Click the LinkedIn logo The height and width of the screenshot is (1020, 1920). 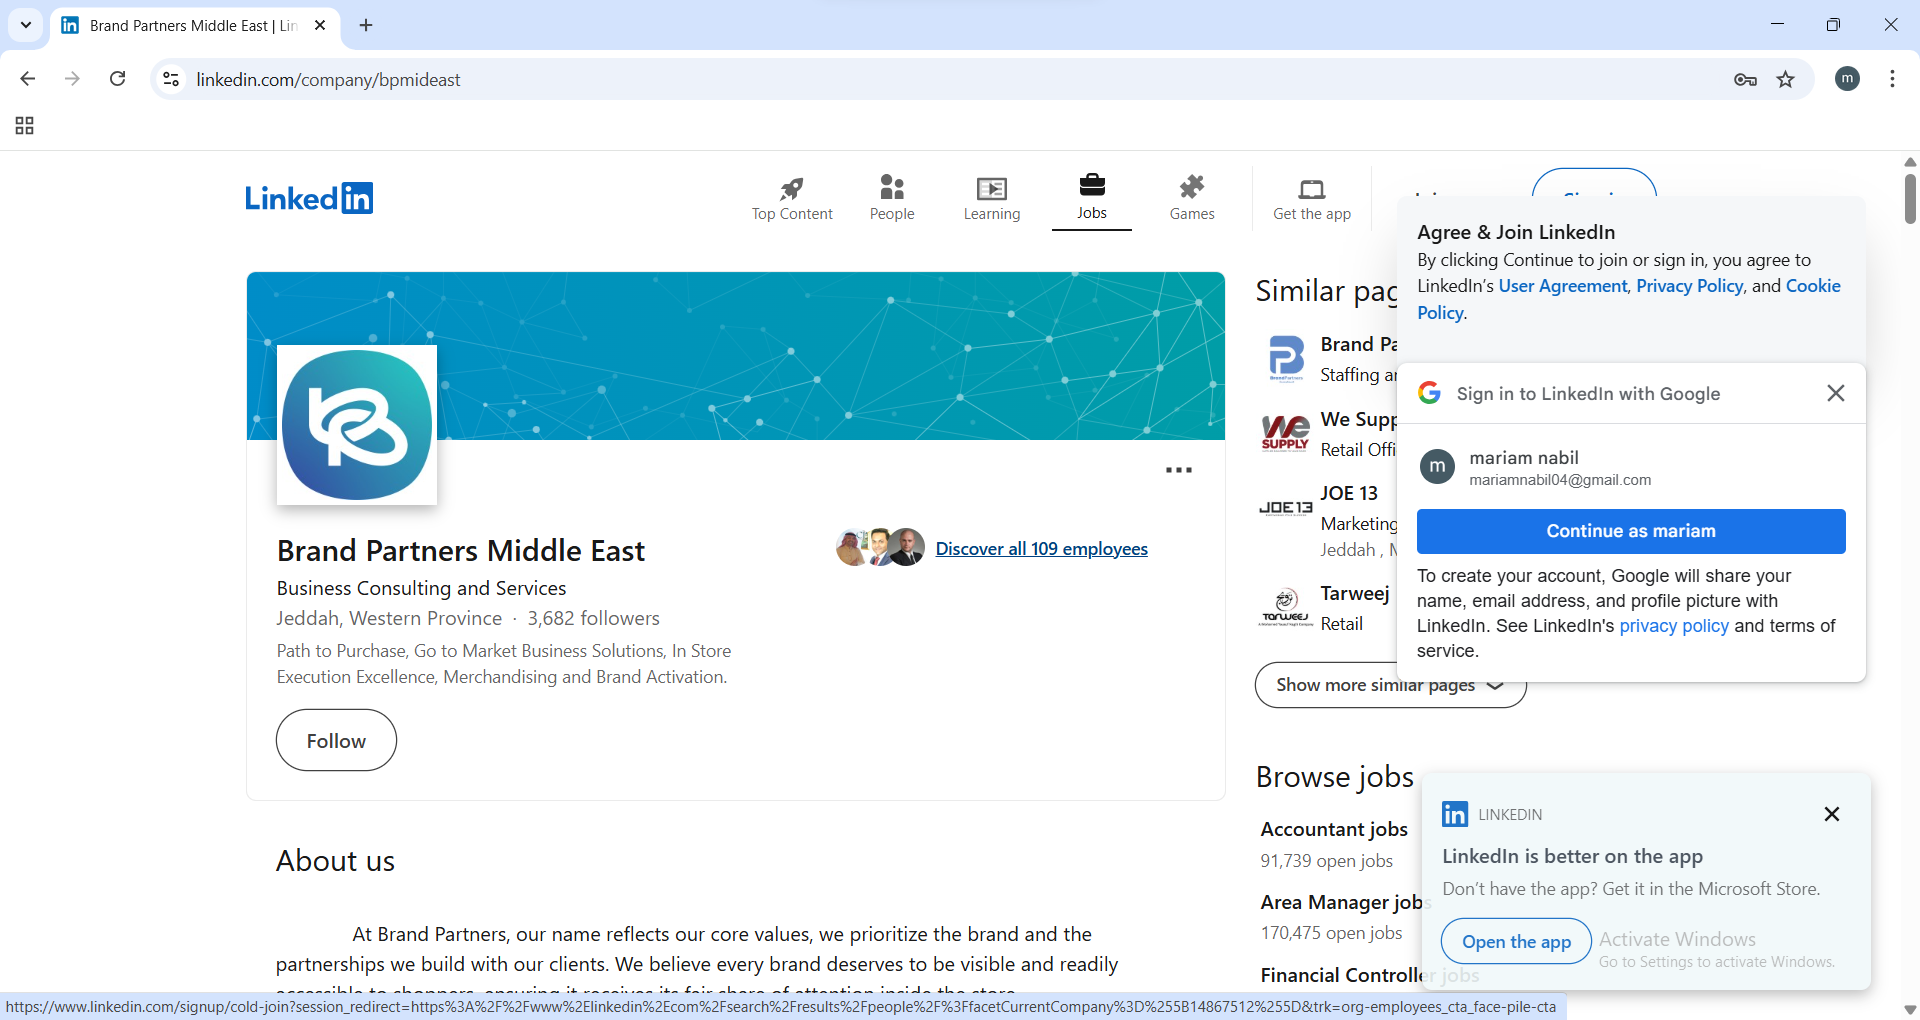(x=309, y=198)
